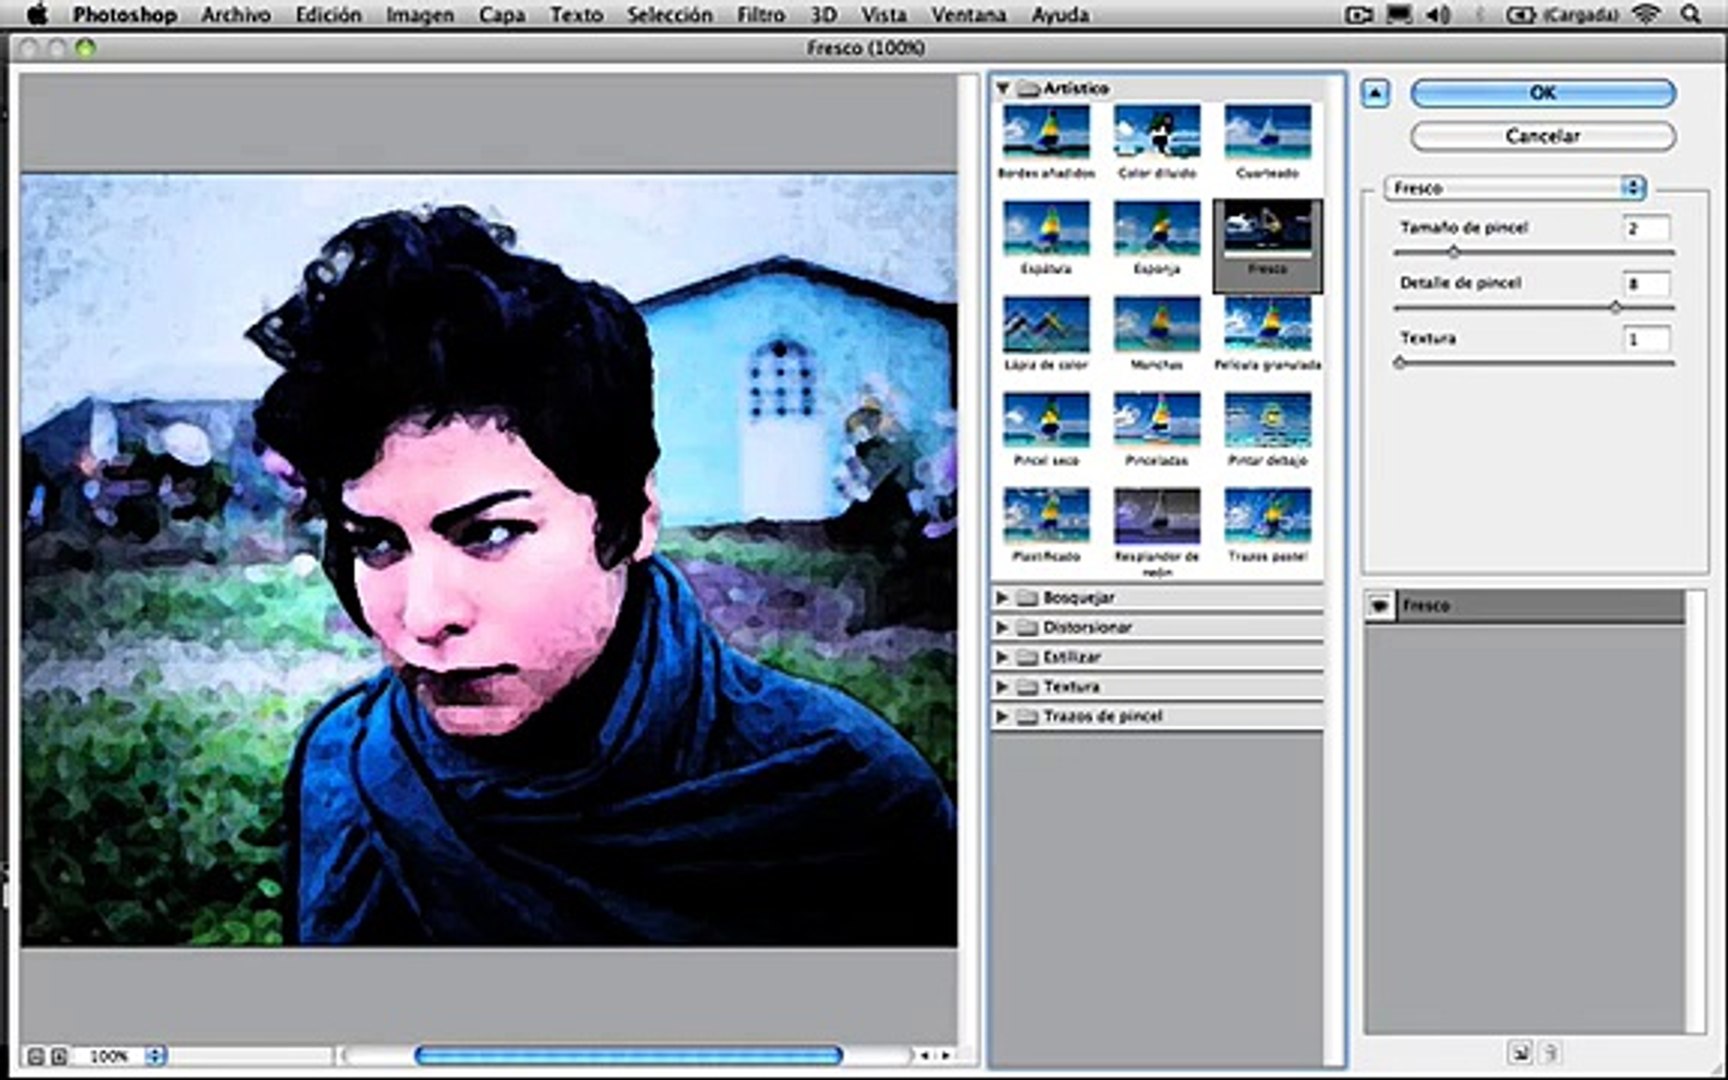Click the volume icon in the menu bar
The height and width of the screenshot is (1080, 1728).
pos(1438,15)
